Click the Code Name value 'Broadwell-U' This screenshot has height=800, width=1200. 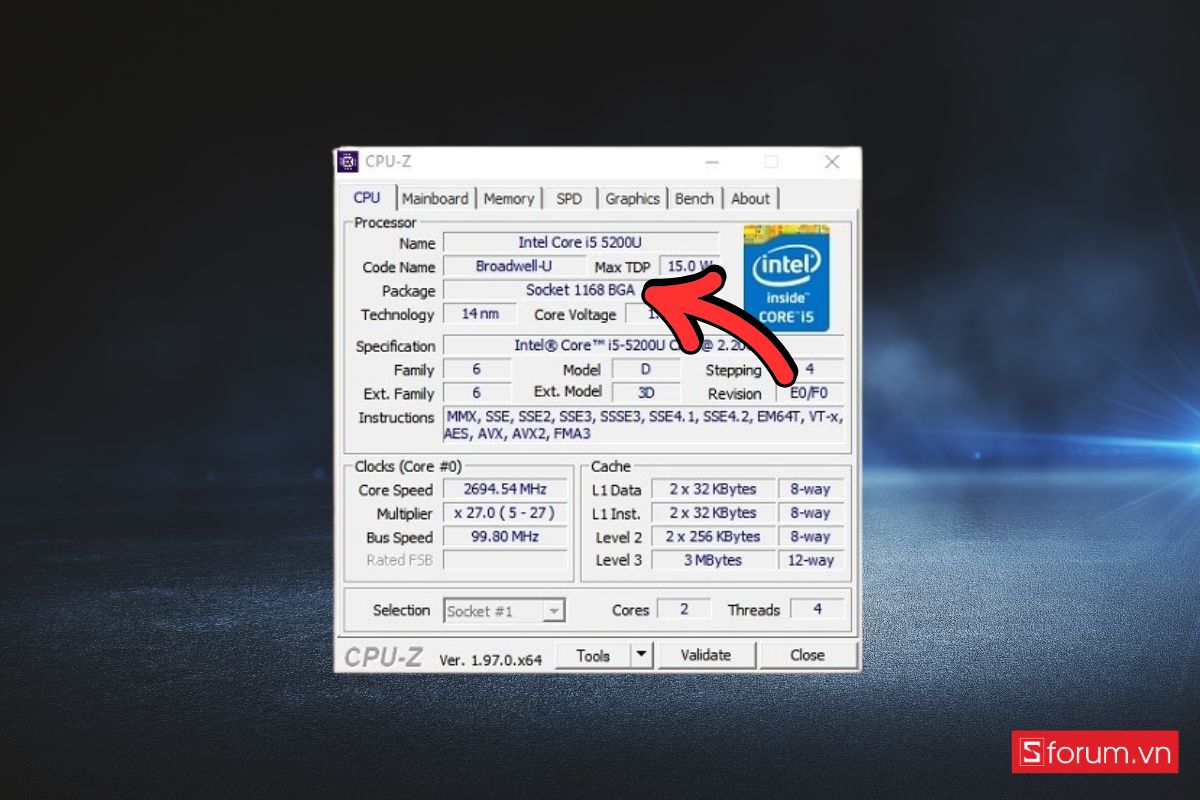[x=514, y=266]
